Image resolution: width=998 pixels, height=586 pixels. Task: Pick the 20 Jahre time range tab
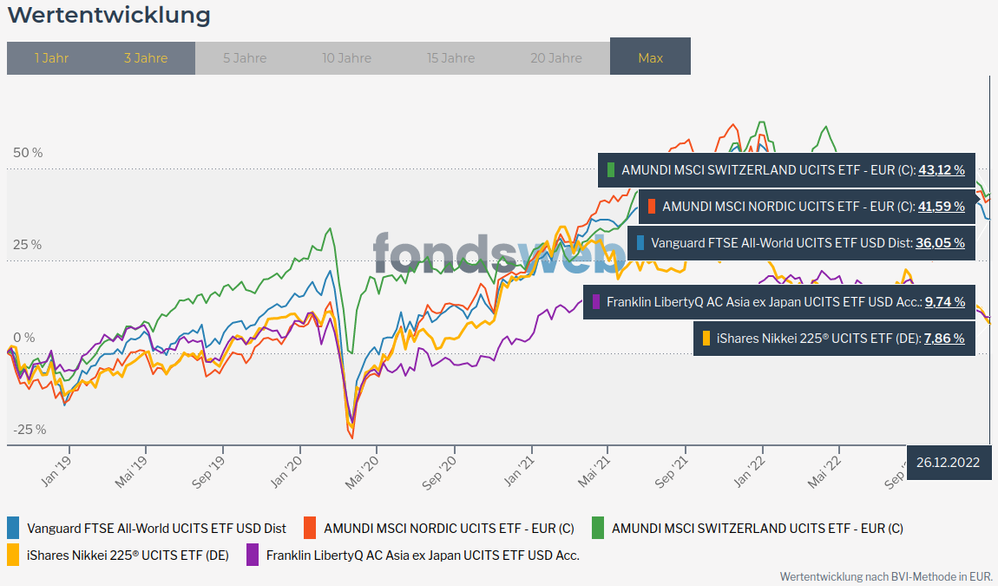(x=555, y=58)
